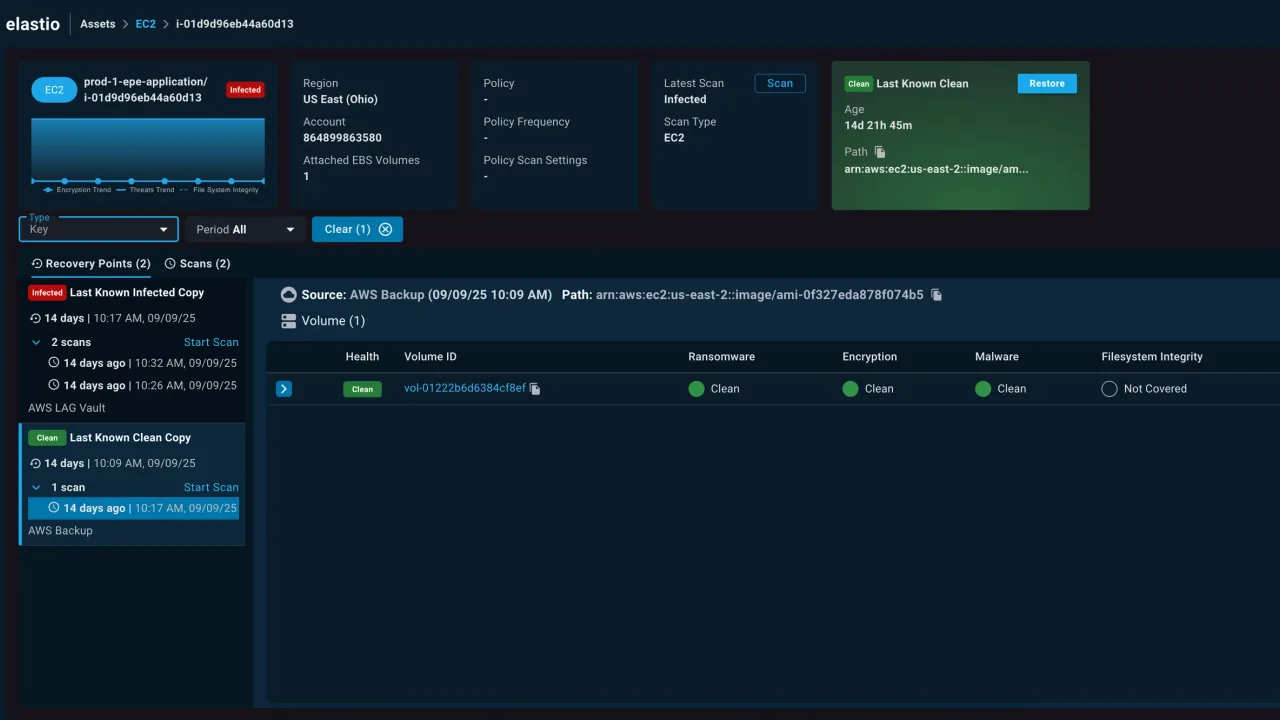Screen dimensions: 1280x720
Task: Go to Assets breadcrumb
Action: click(x=98, y=24)
